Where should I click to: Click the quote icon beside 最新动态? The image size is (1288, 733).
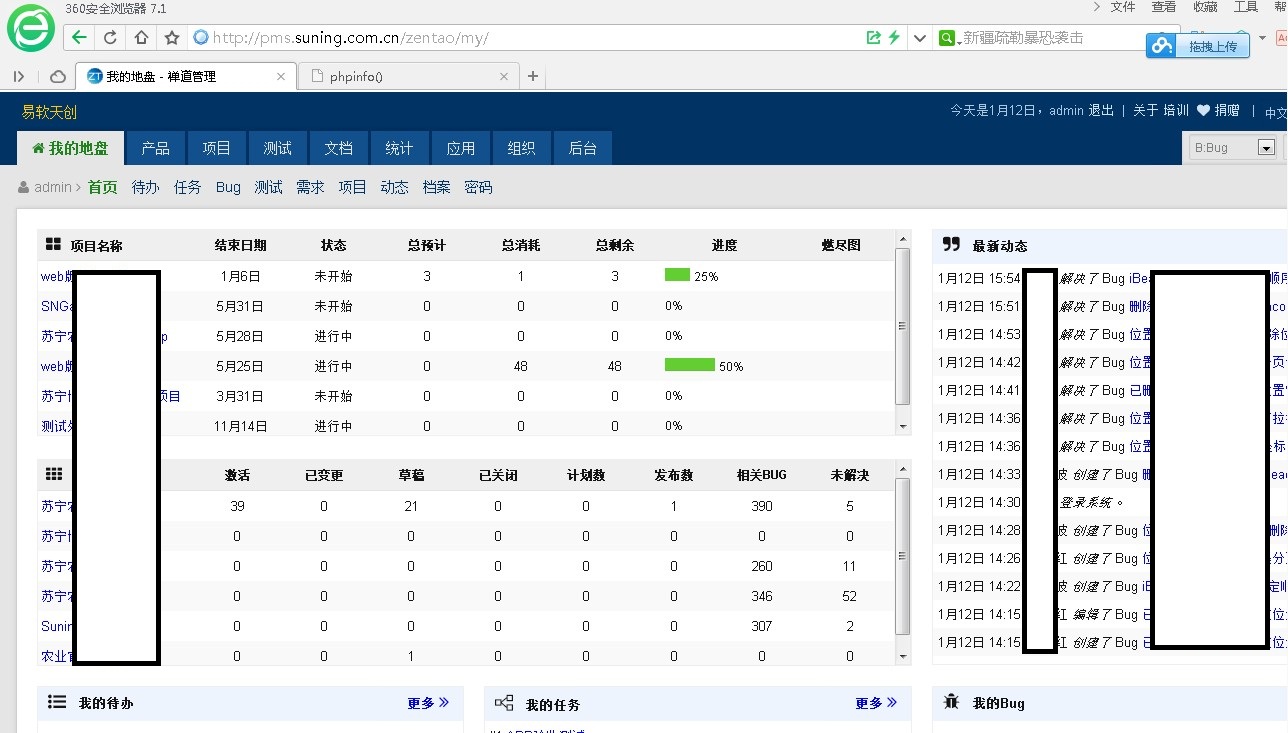click(x=951, y=244)
